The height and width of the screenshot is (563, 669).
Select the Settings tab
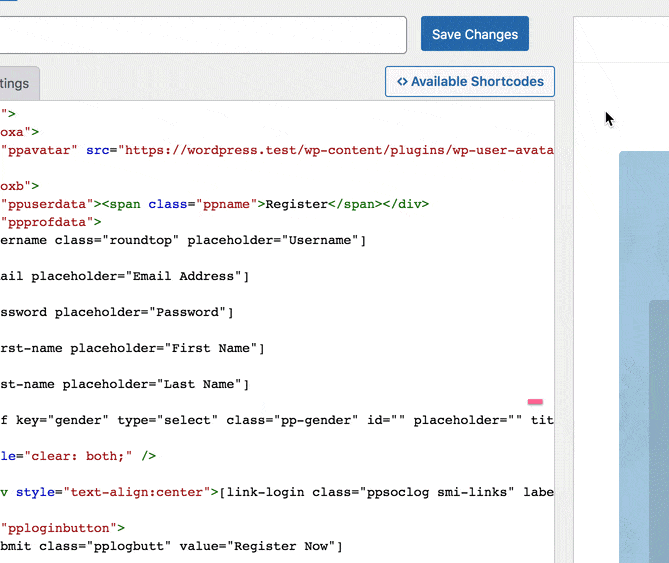(x=19, y=84)
